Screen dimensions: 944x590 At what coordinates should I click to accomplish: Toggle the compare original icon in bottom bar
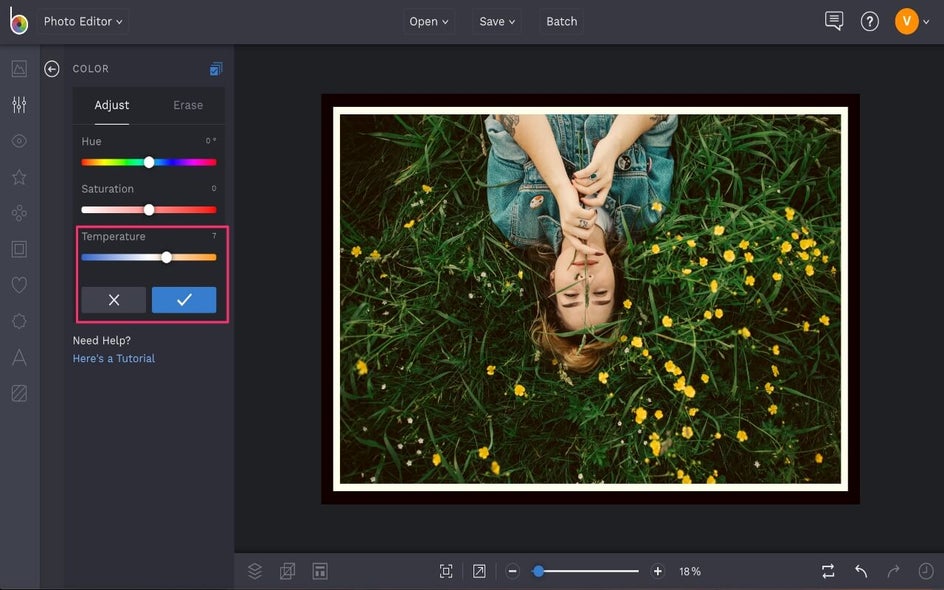tap(828, 571)
